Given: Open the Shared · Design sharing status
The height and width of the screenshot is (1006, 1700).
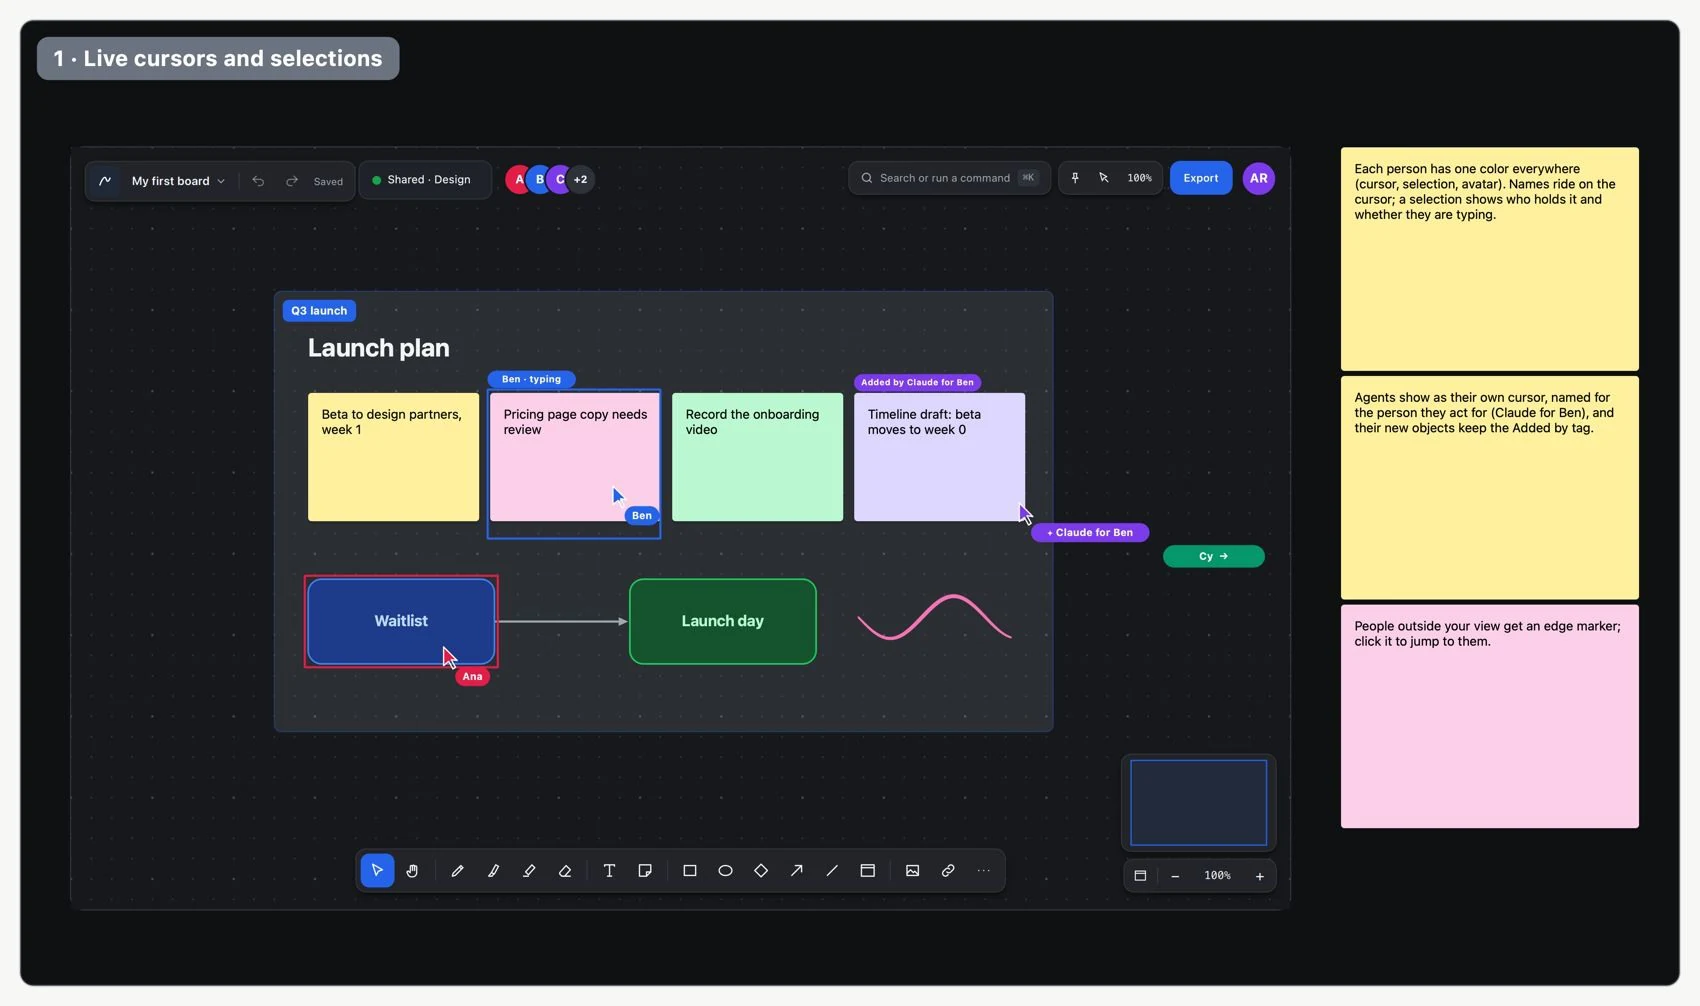Looking at the screenshot, I should pos(425,180).
